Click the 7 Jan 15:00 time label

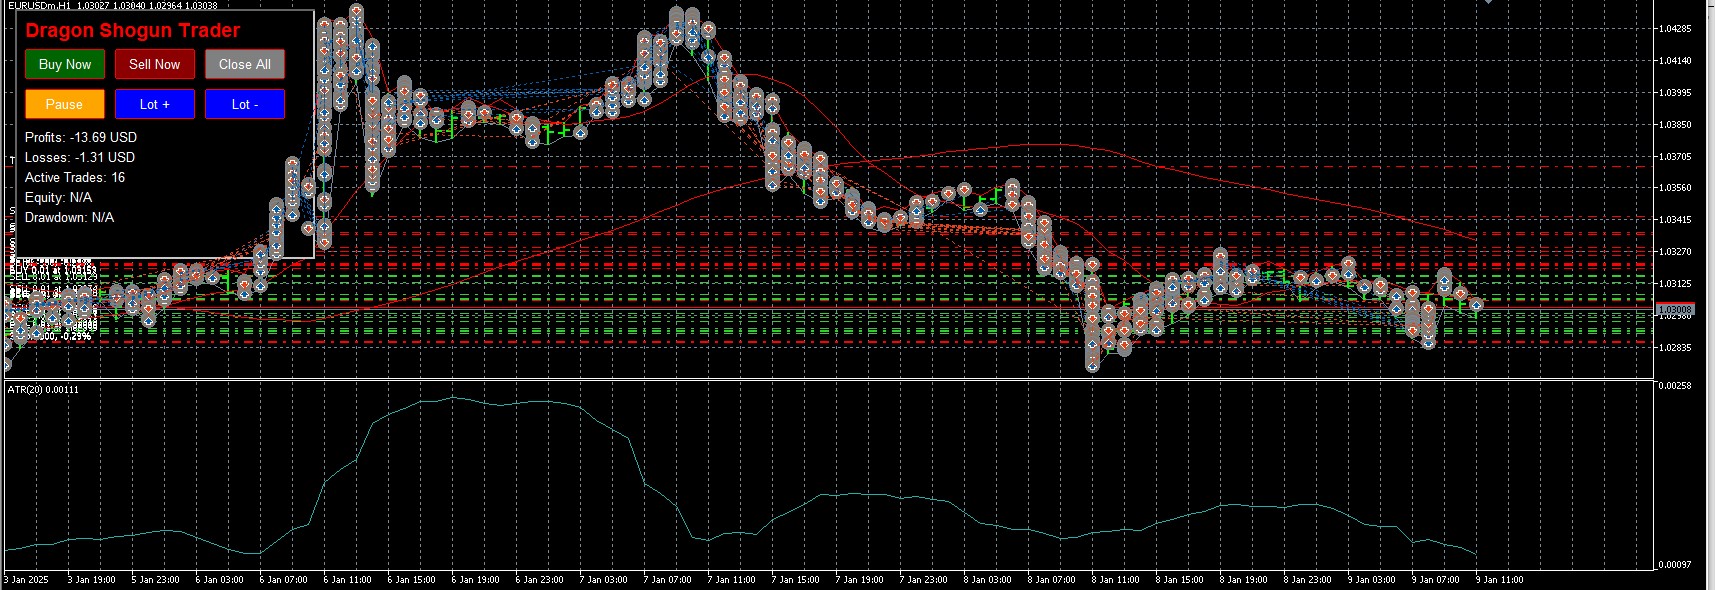pyautogui.click(x=796, y=579)
